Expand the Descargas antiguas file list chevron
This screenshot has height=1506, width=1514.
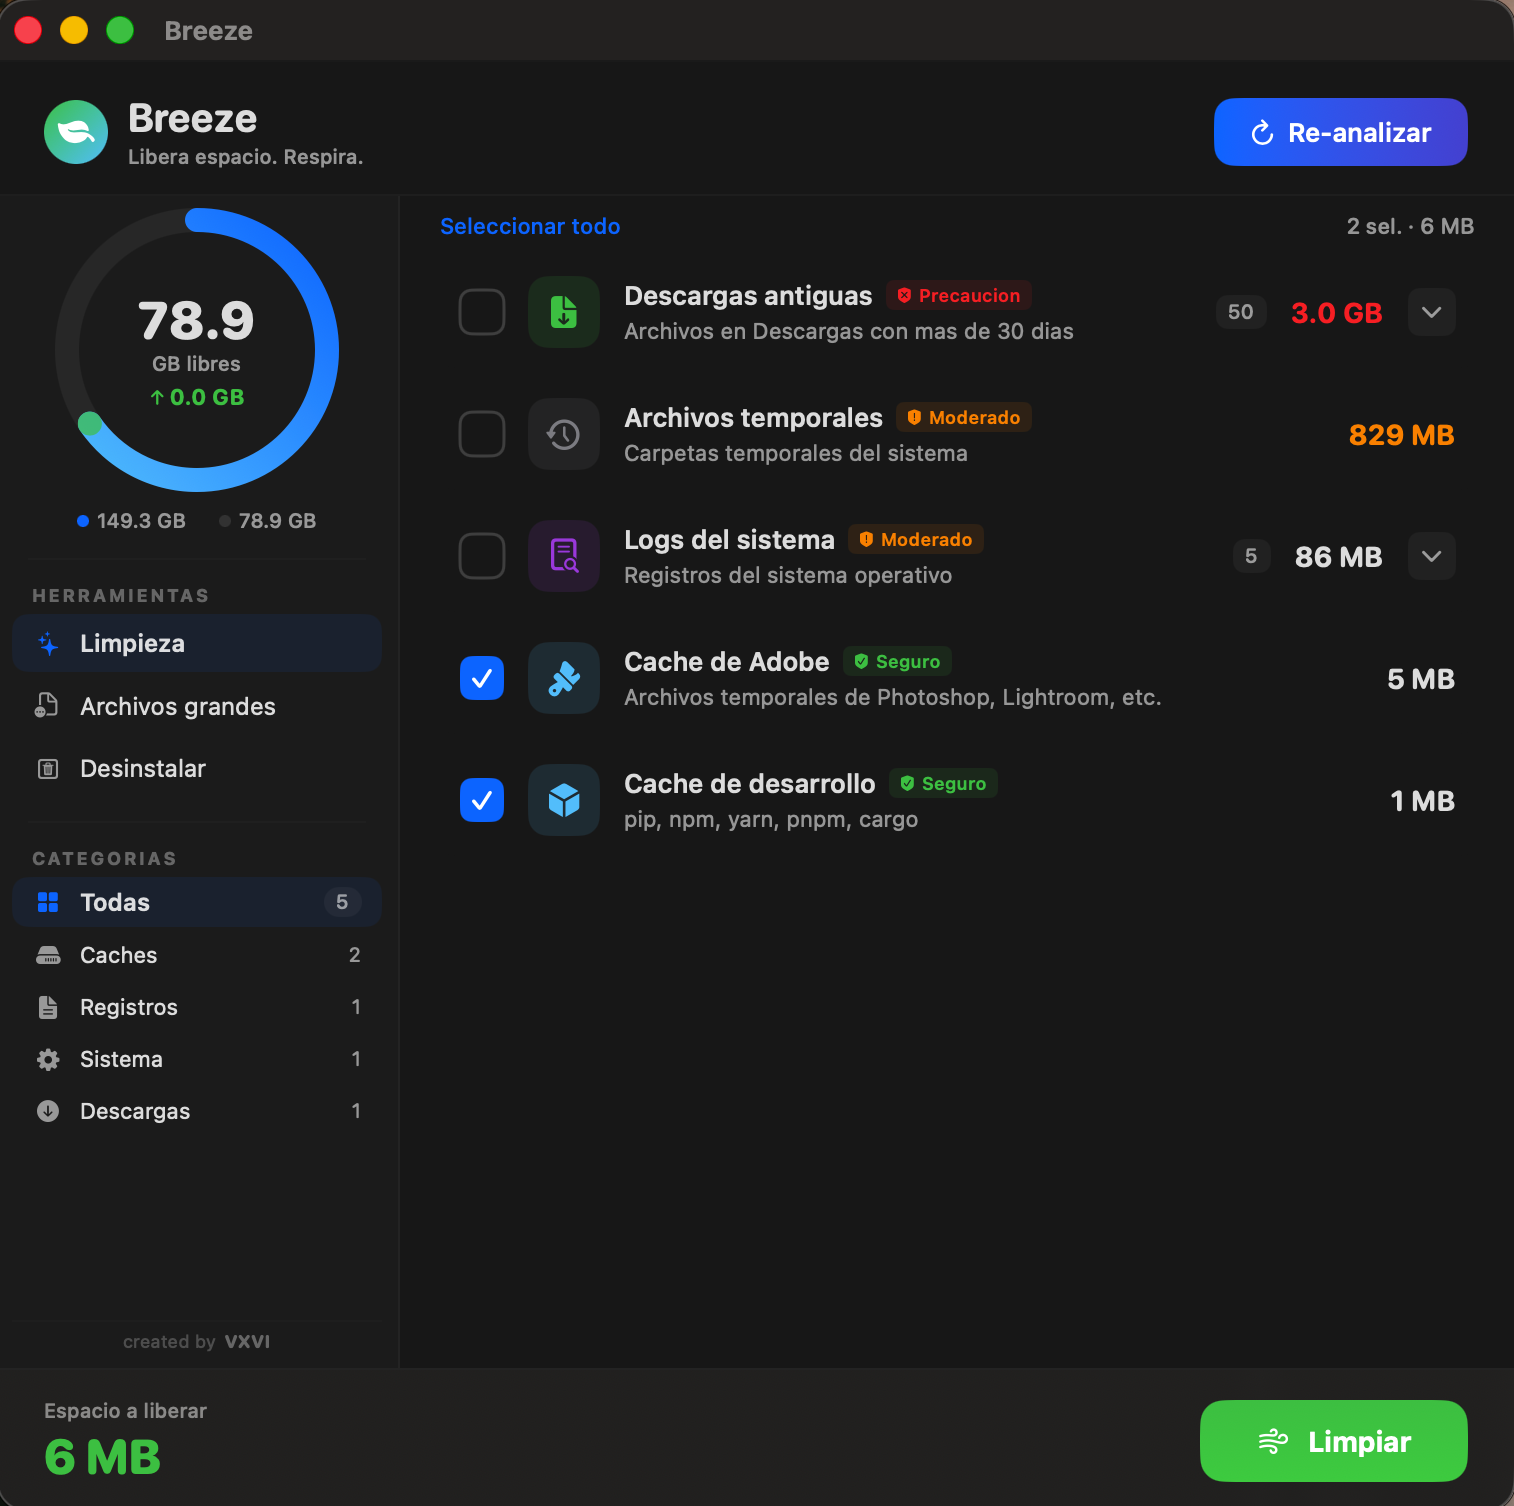click(x=1432, y=312)
